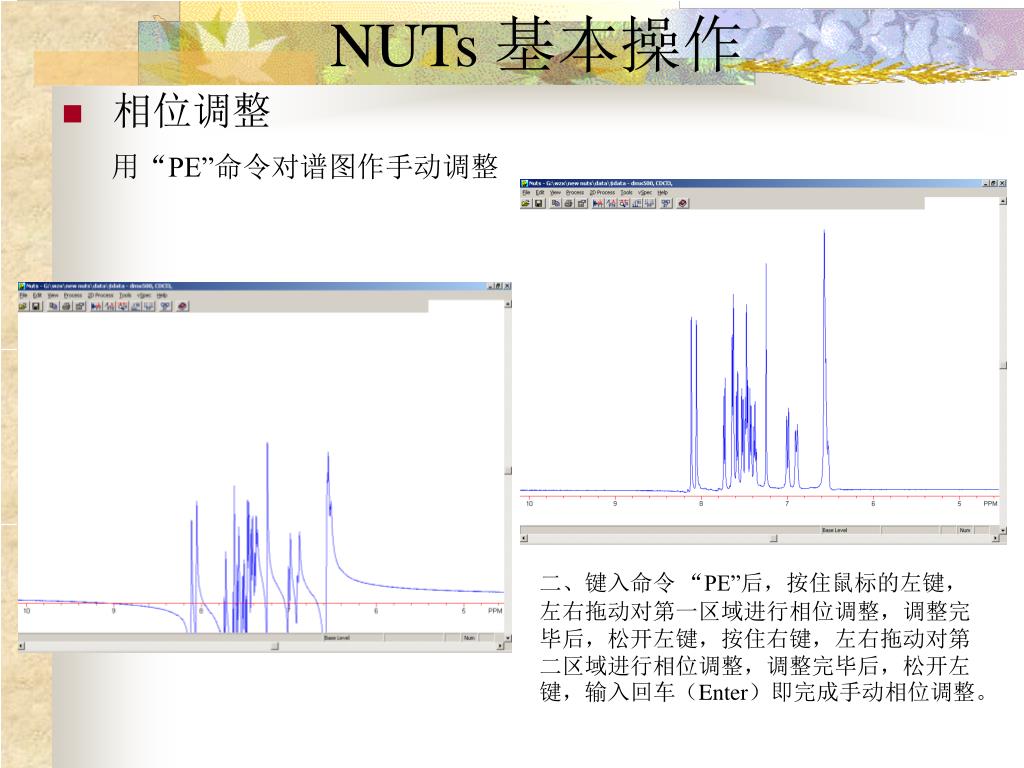Open the View menu in right Nuts window
The image size is (1024, 768).
[555, 193]
